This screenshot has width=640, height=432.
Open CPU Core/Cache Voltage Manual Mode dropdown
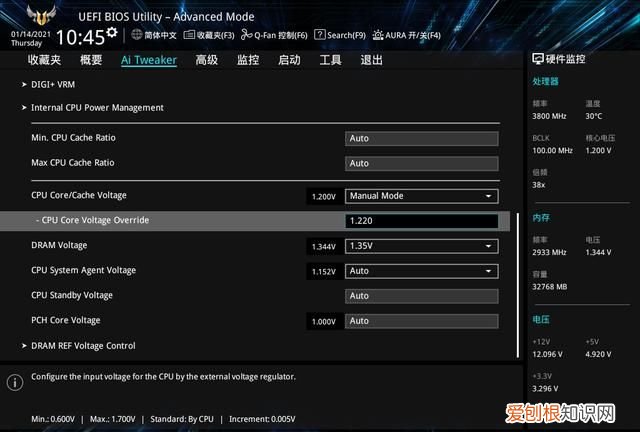point(421,196)
